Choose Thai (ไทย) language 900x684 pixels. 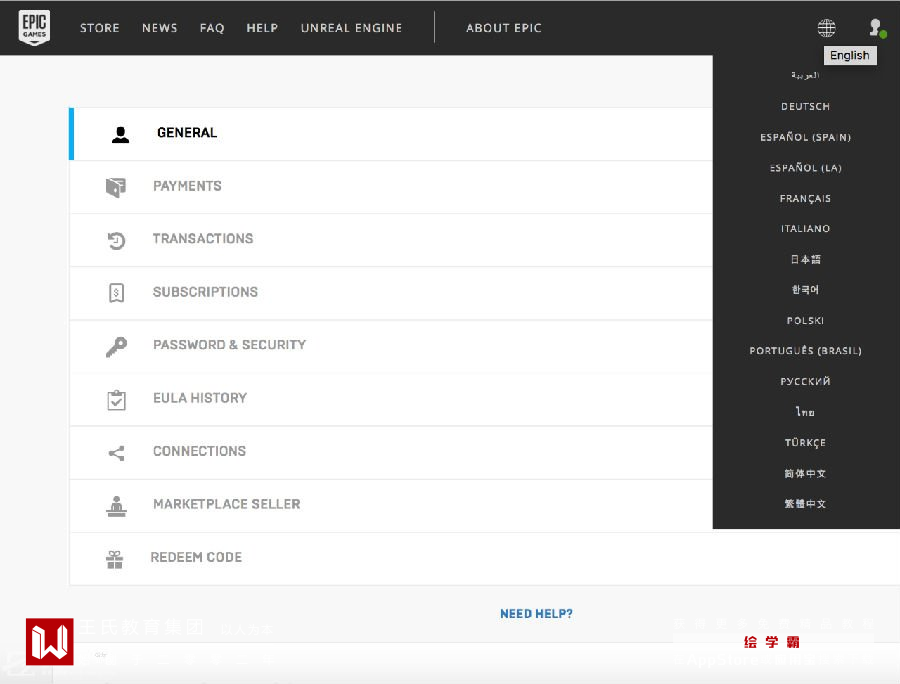pos(805,411)
